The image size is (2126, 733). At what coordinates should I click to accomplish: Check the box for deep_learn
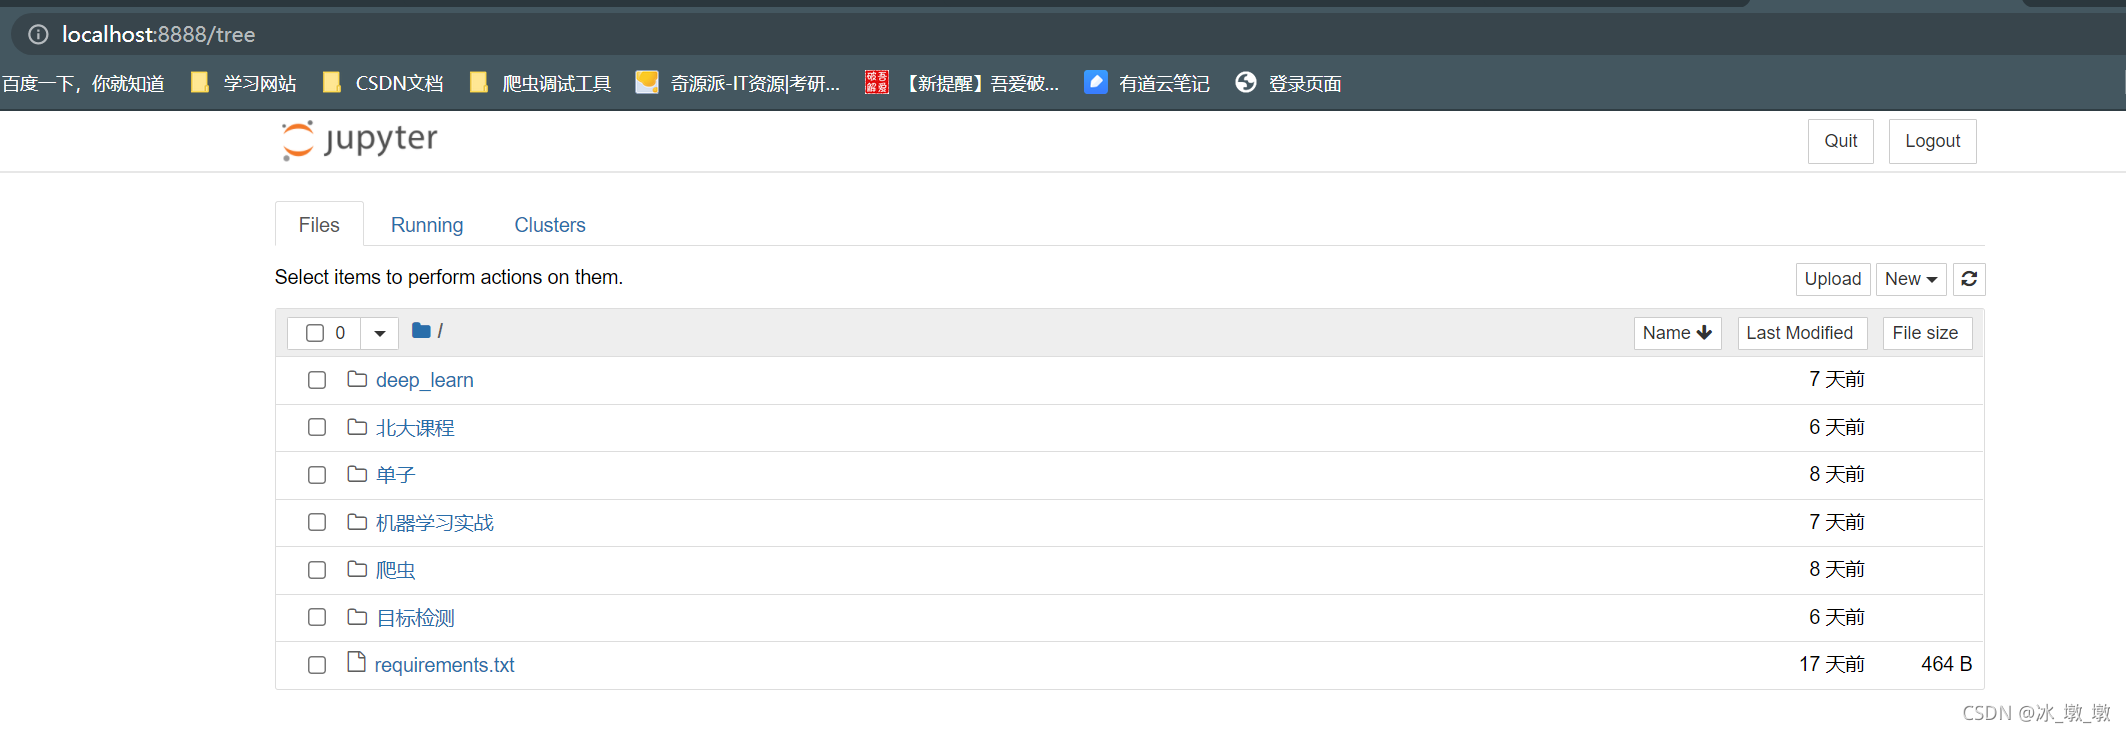[317, 380]
